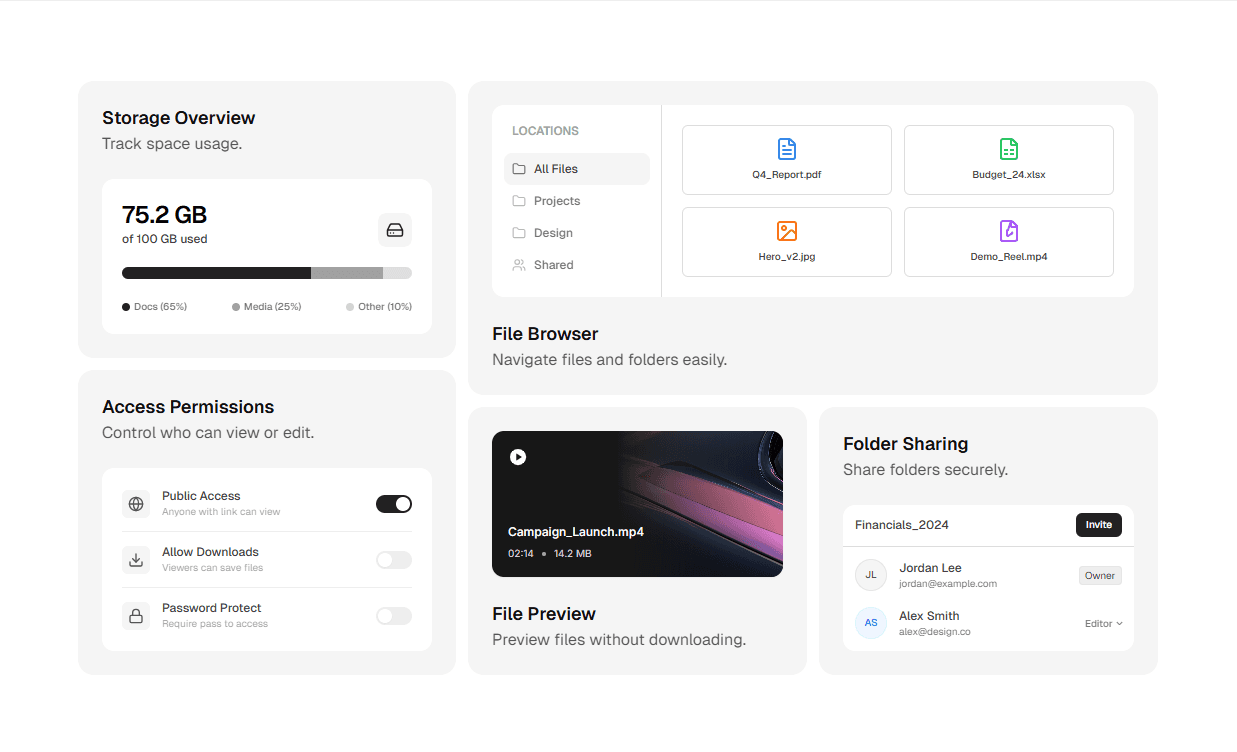Open the Campaign_Launch.mp4 preview thumbnail
Screen dimensions: 1237x752
(637, 503)
